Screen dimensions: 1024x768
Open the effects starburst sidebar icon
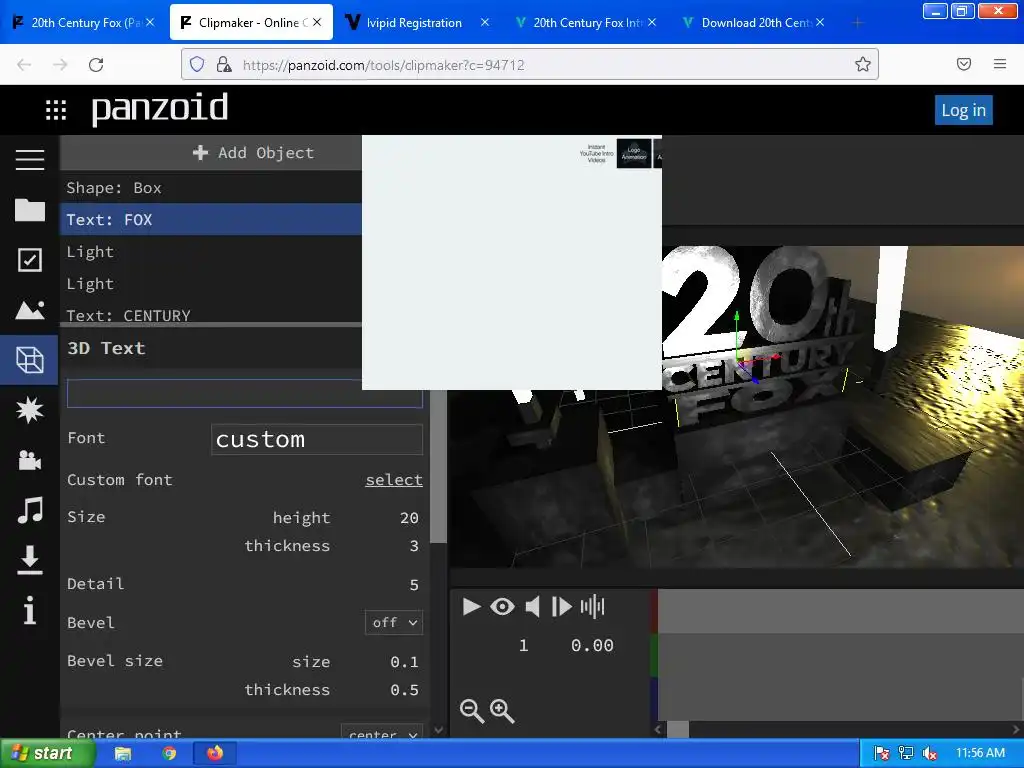pos(29,410)
